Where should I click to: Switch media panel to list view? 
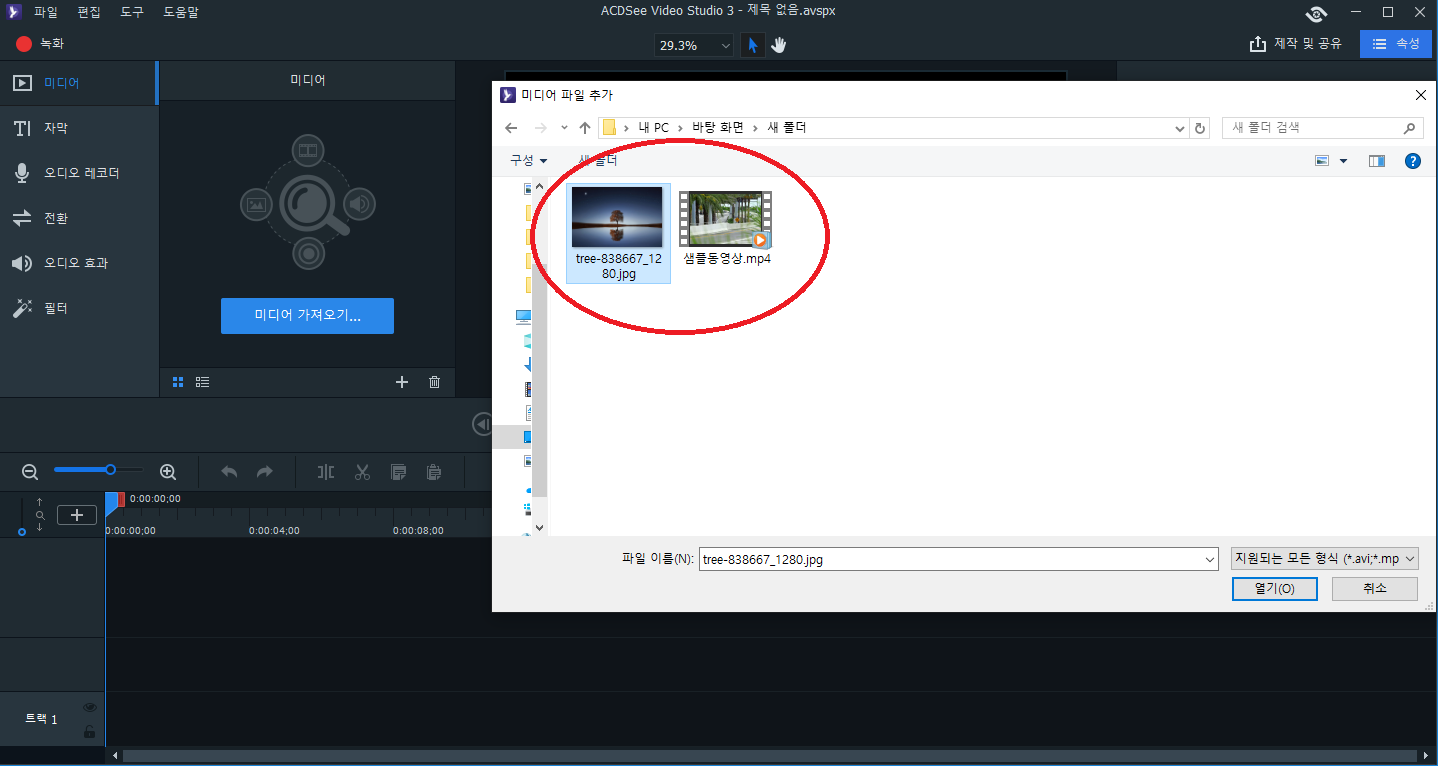203,382
